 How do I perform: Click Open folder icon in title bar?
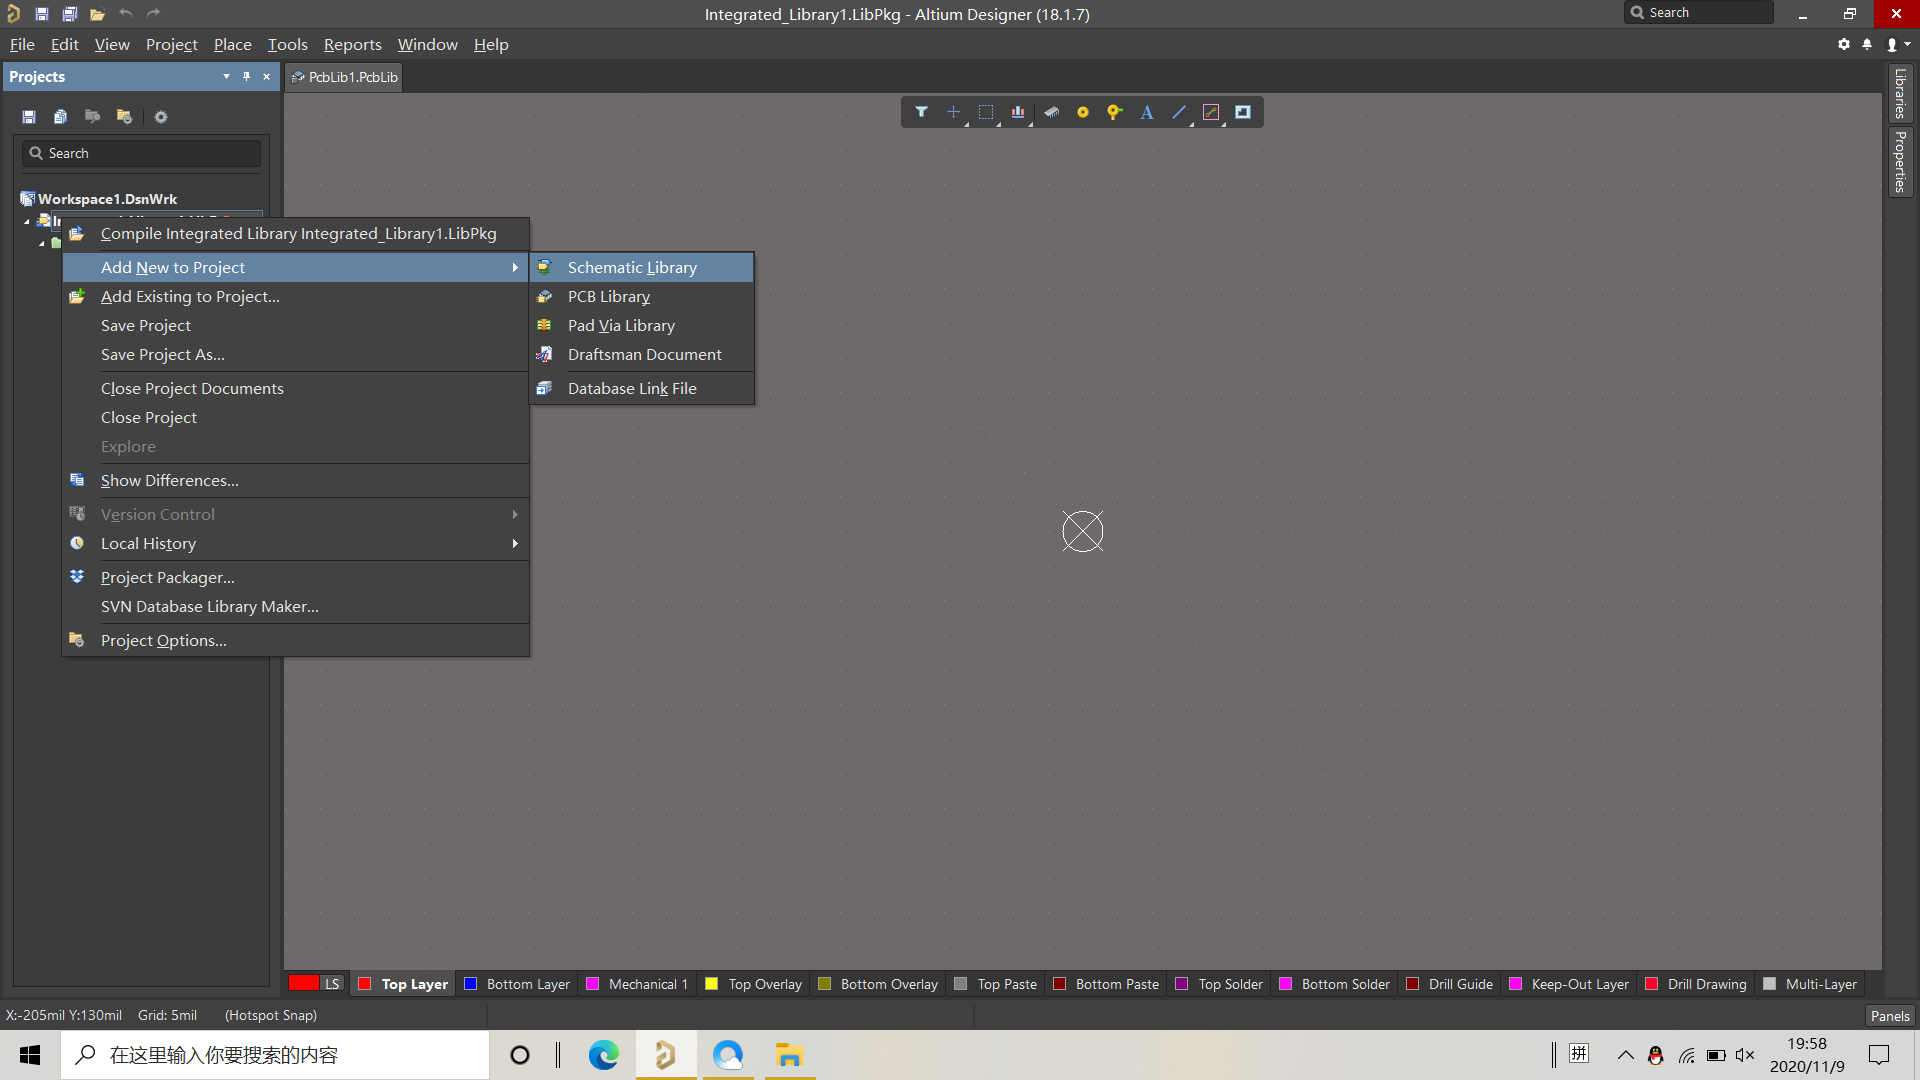point(97,14)
